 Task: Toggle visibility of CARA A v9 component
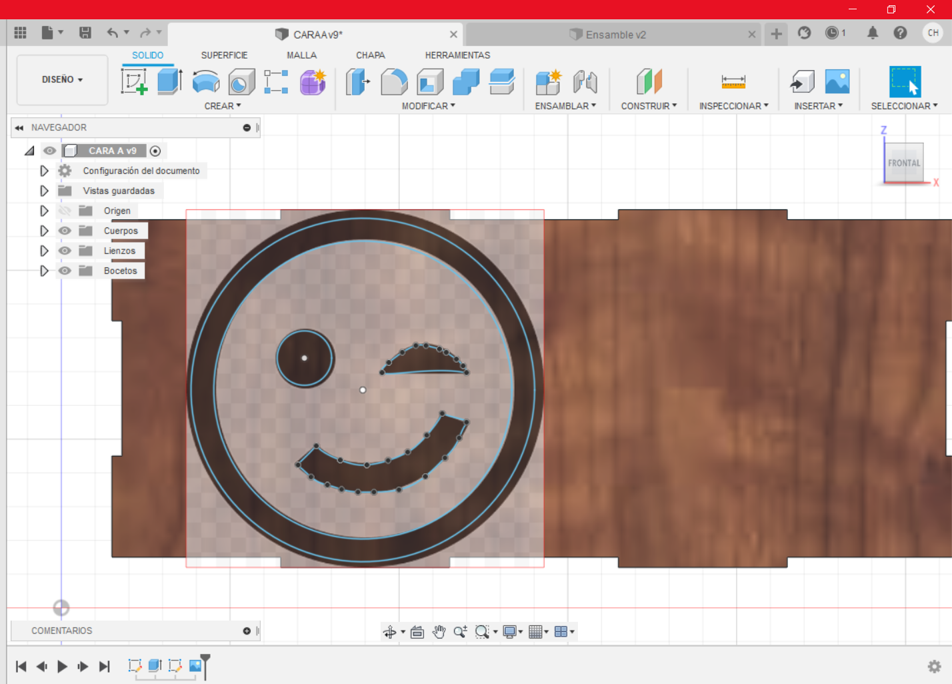click(49, 150)
